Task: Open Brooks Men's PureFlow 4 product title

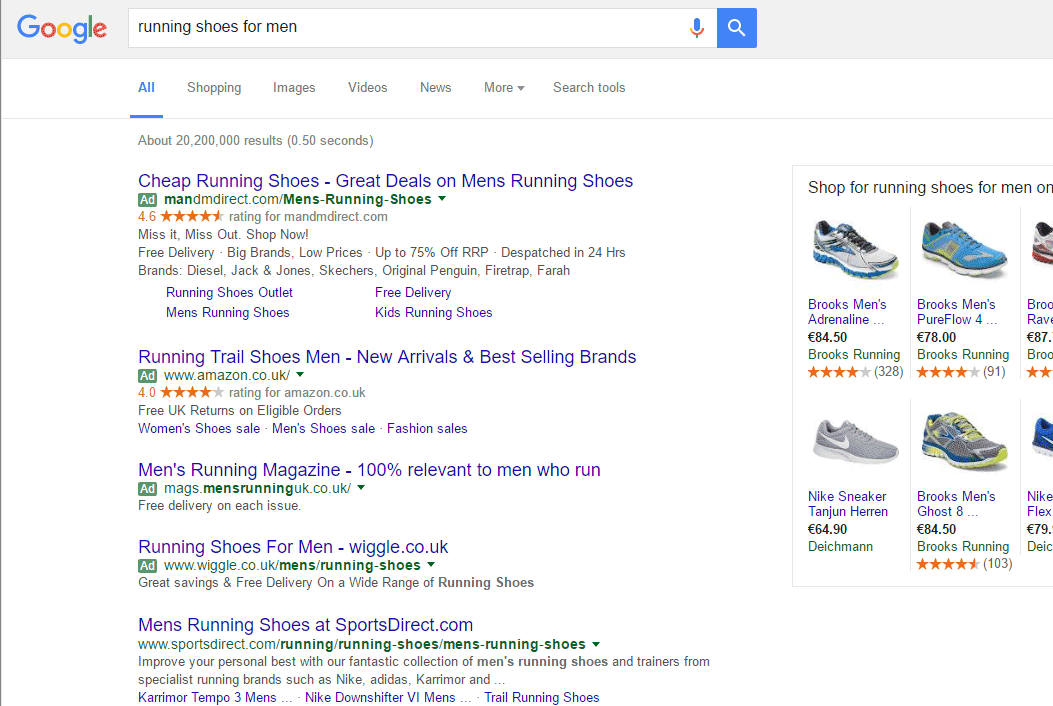Action: (x=957, y=312)
